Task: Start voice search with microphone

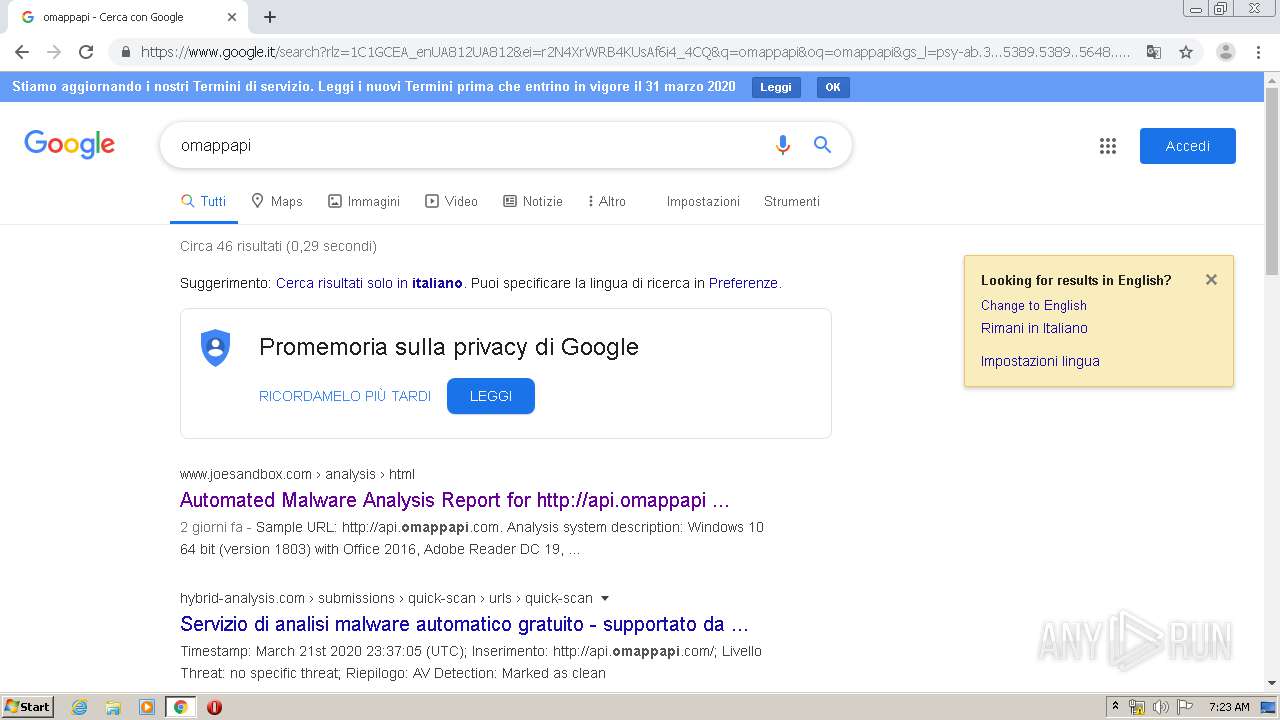Action: tap(783, 145)
